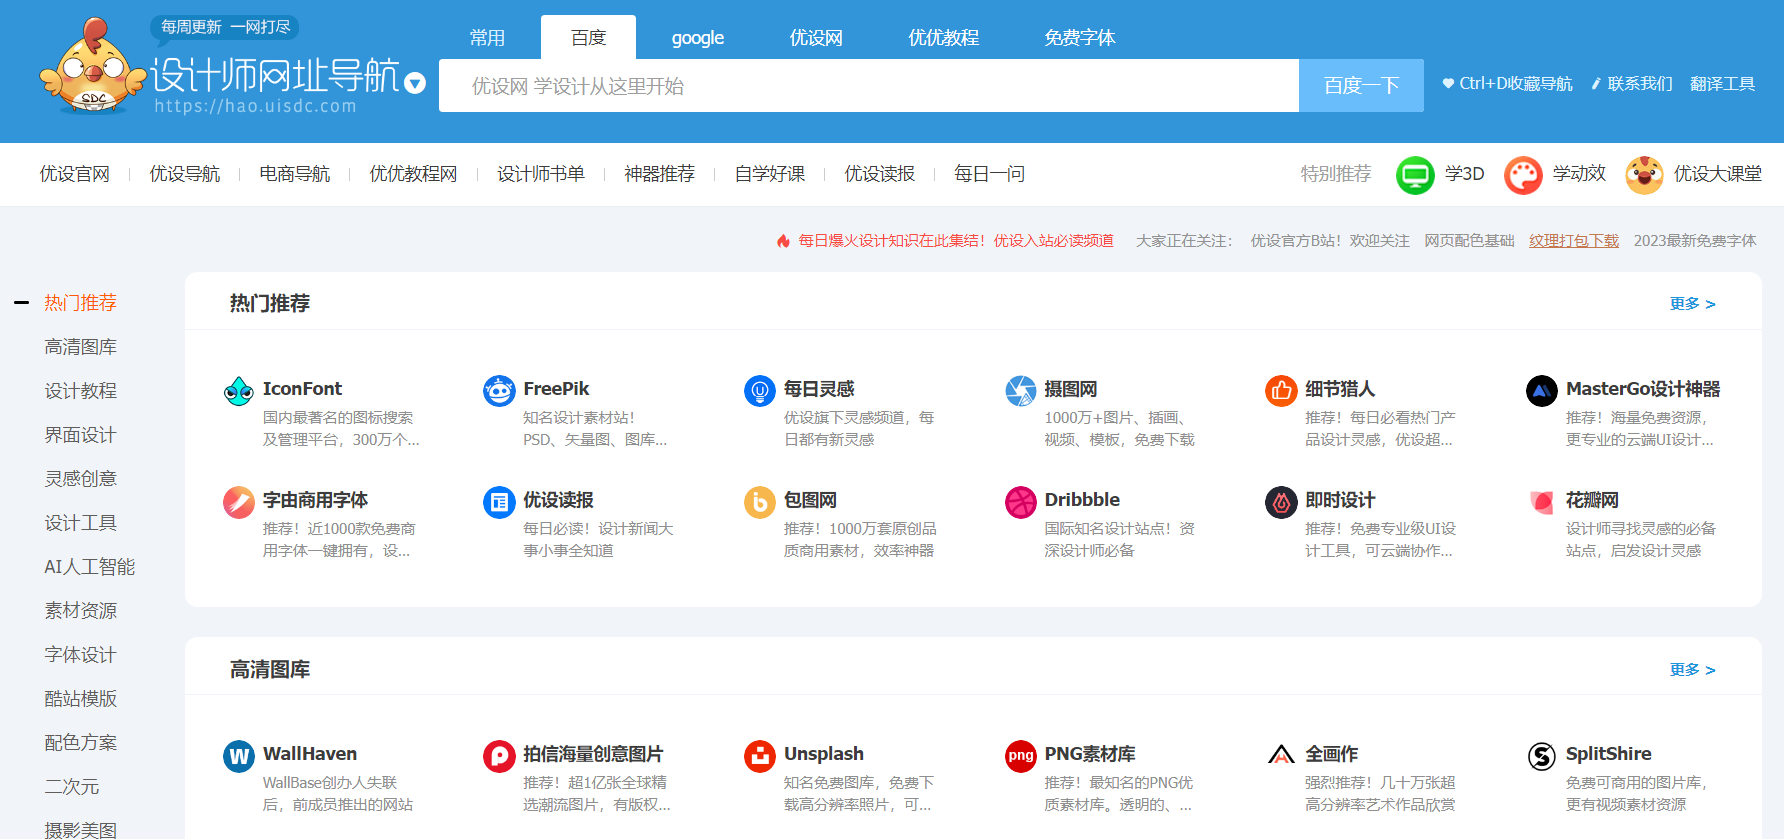1784x839 pixels.
Task: Select 界面设计 in the left sidebar
Action: coord(80,435)
